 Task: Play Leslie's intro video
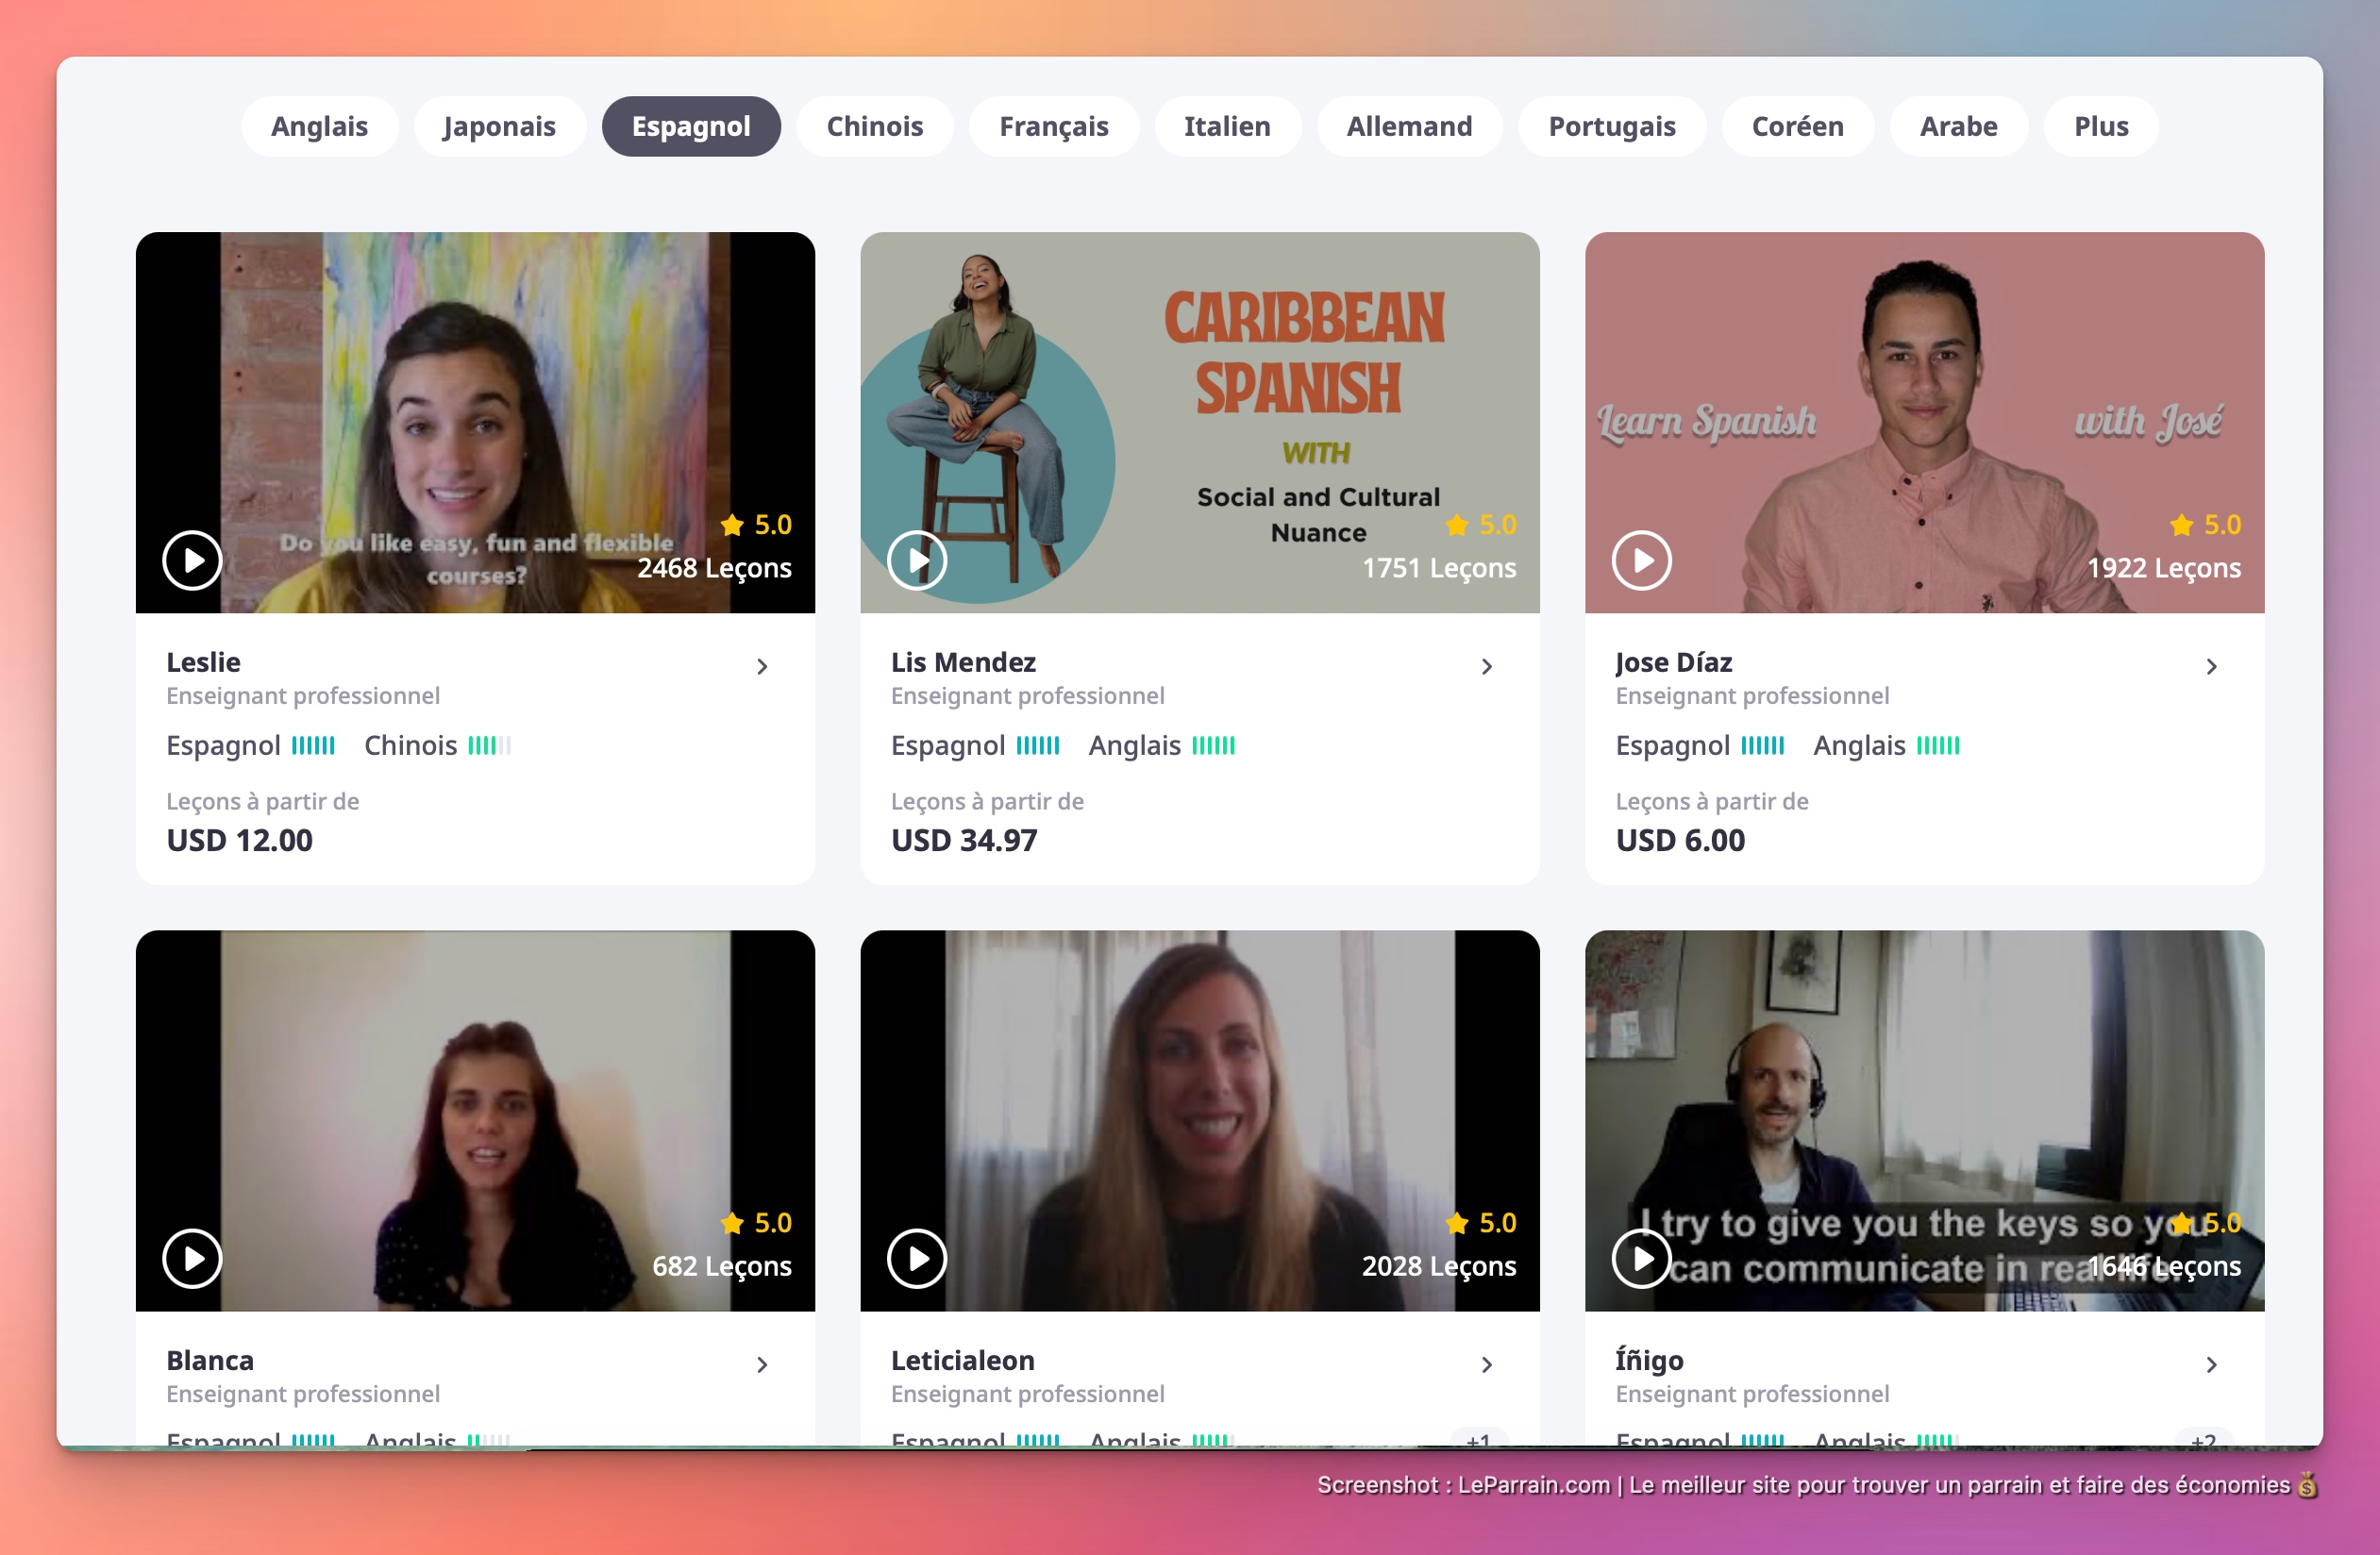point(192,560)
